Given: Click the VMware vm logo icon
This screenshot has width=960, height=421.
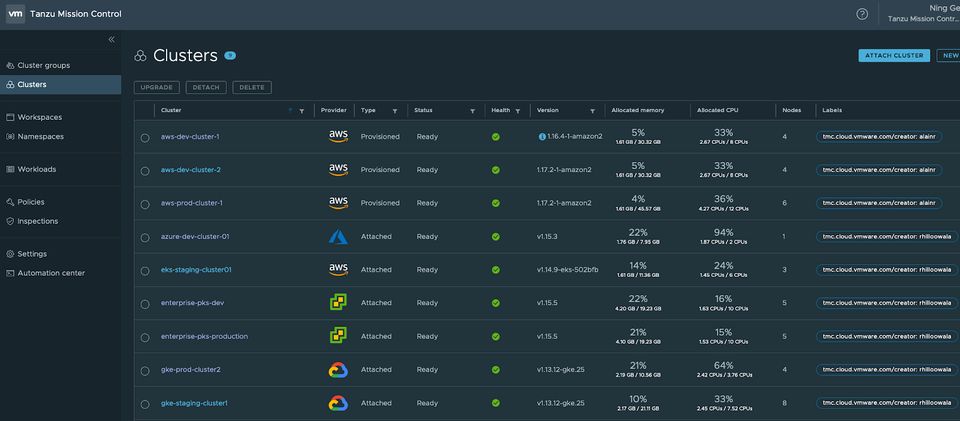Looking at the screenshot, I should coord(15,13).
